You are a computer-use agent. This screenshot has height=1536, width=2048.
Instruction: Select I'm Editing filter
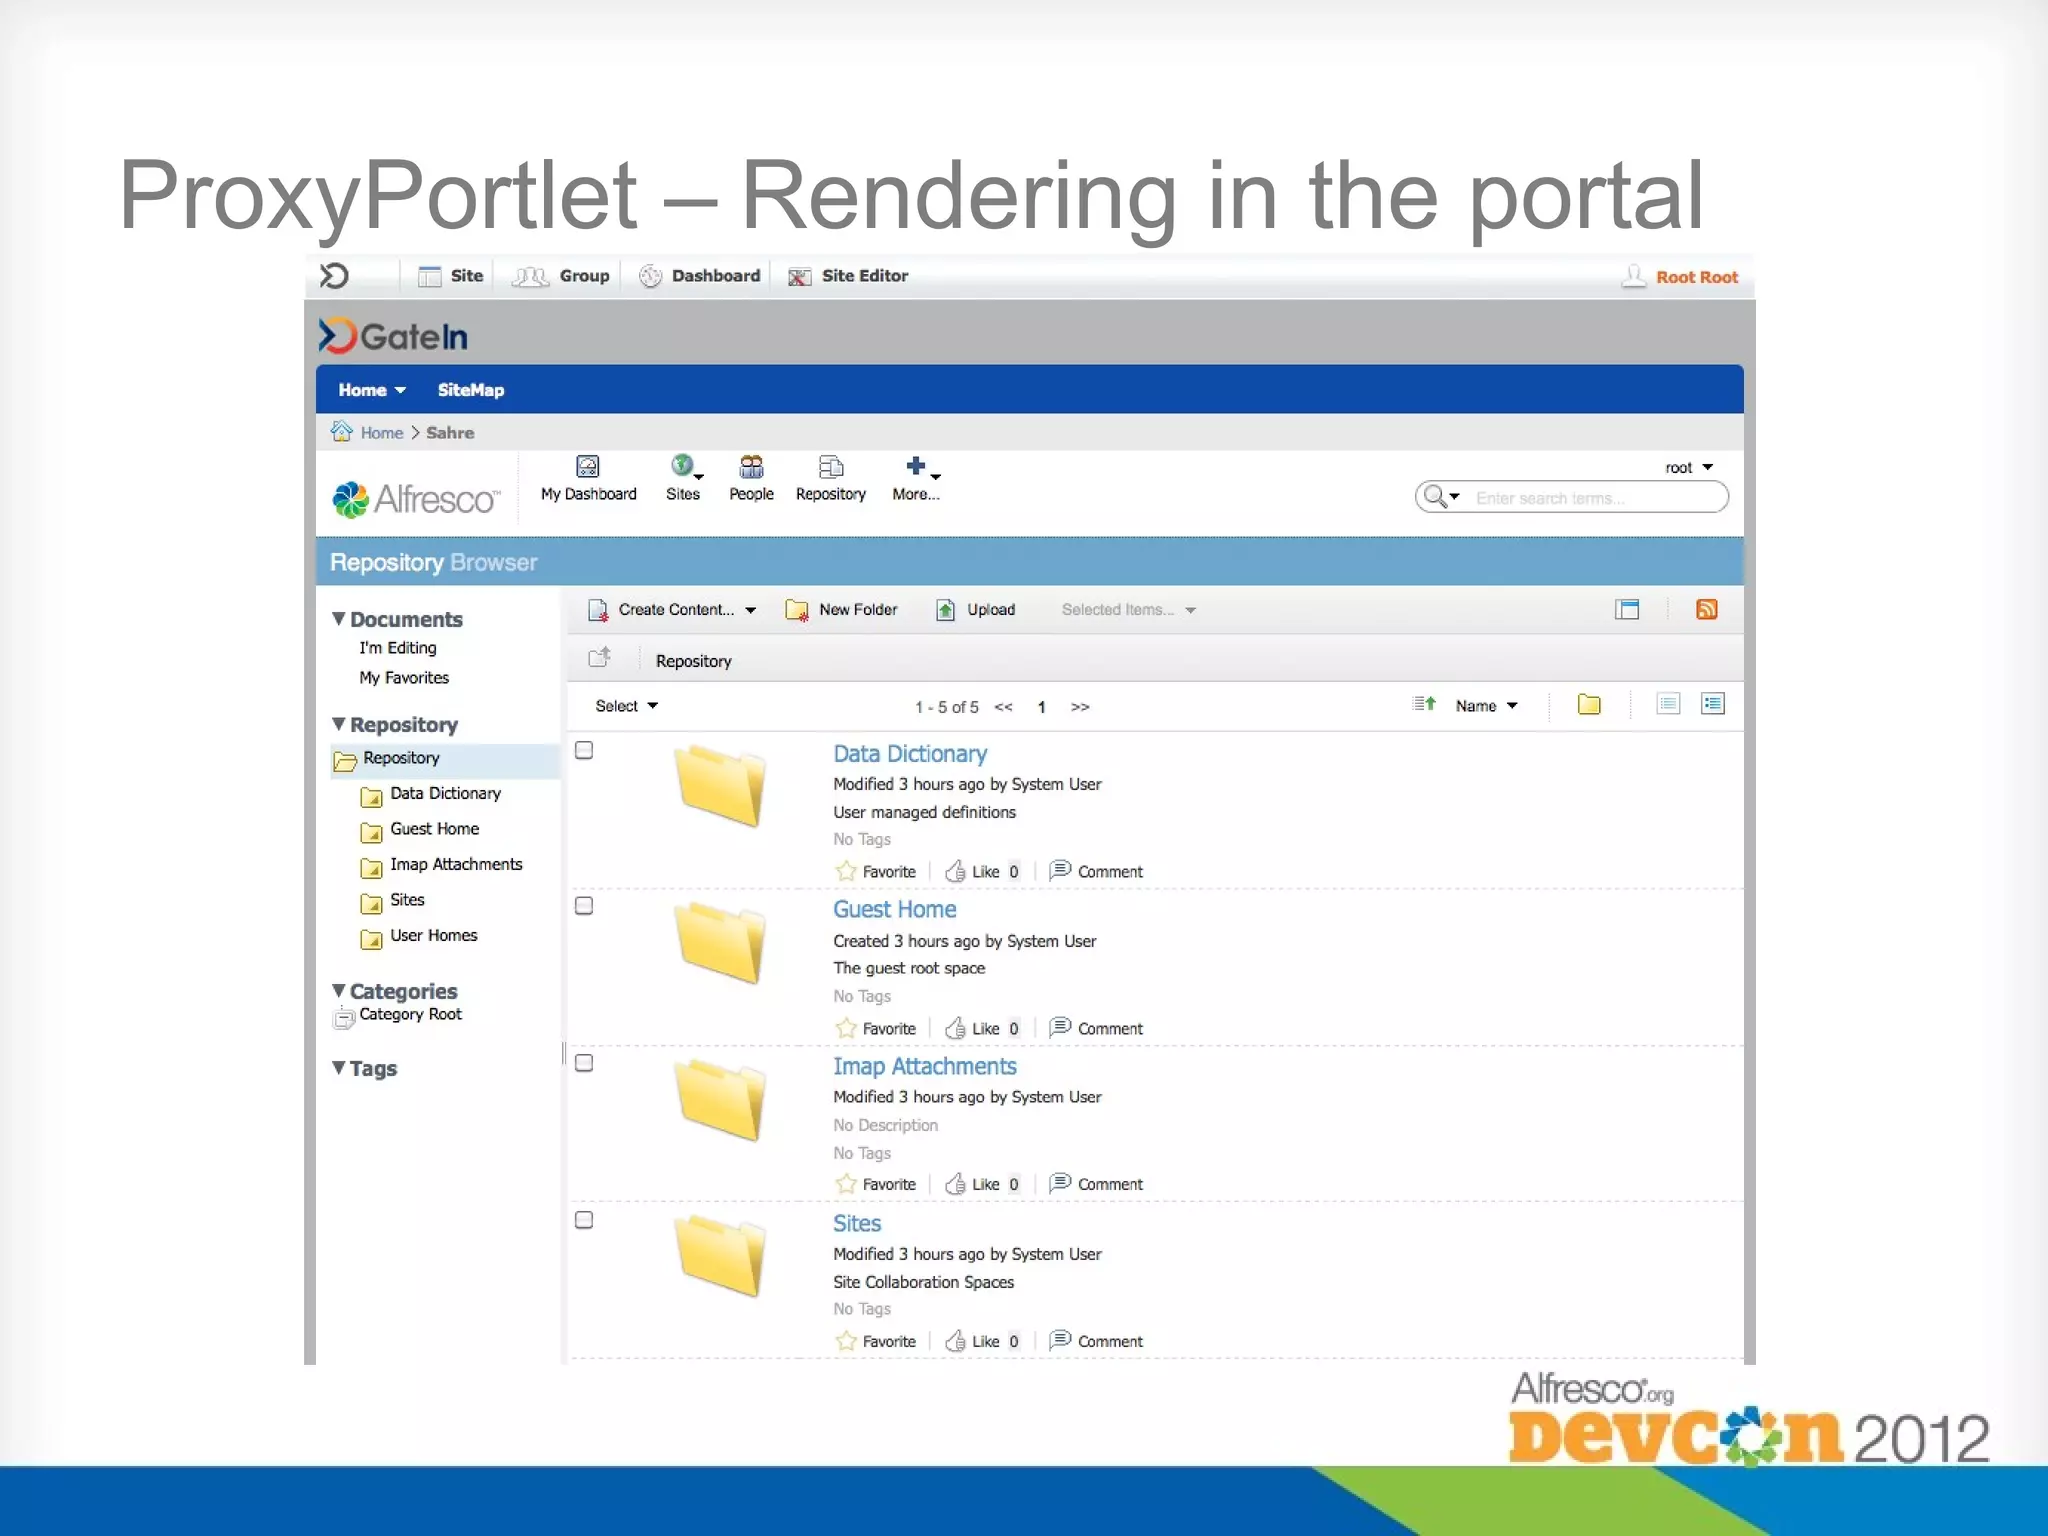[398, 648]
